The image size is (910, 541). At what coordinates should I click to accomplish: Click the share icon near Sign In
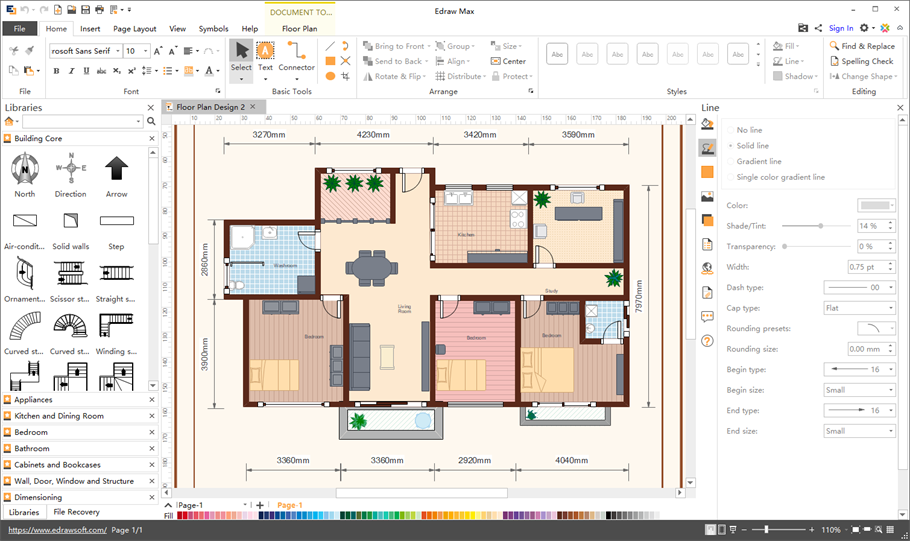(x=818, y=29)
